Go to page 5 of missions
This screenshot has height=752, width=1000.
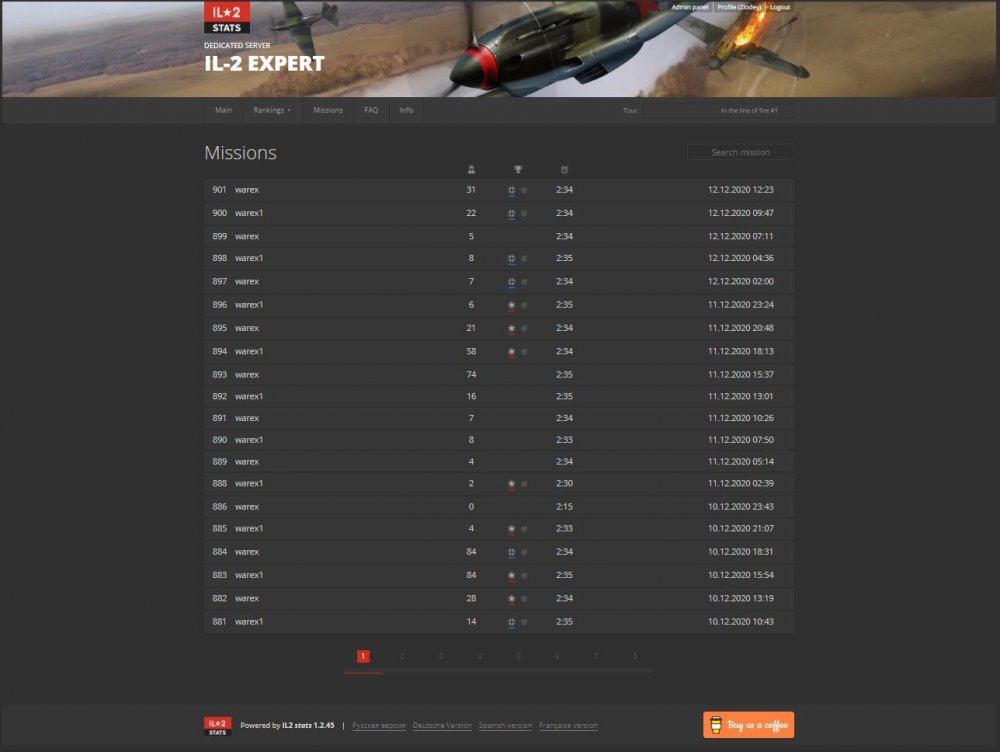518,656
